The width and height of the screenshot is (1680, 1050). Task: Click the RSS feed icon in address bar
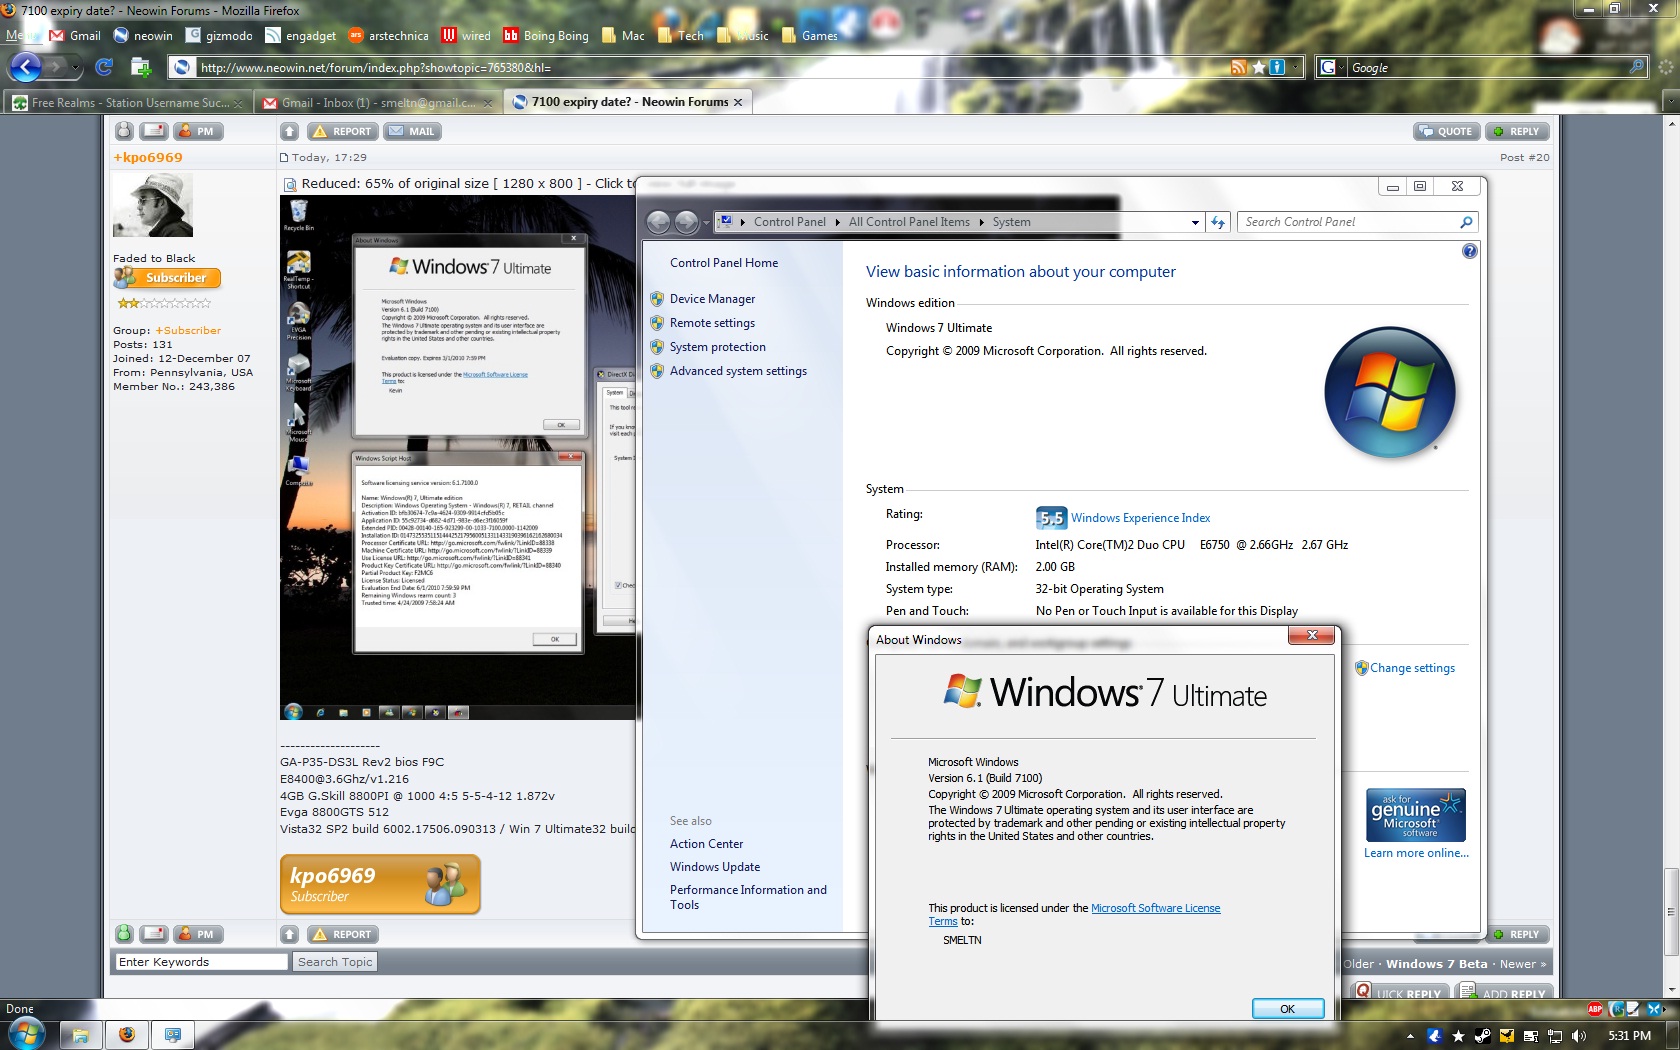[x=1239, y=67]
